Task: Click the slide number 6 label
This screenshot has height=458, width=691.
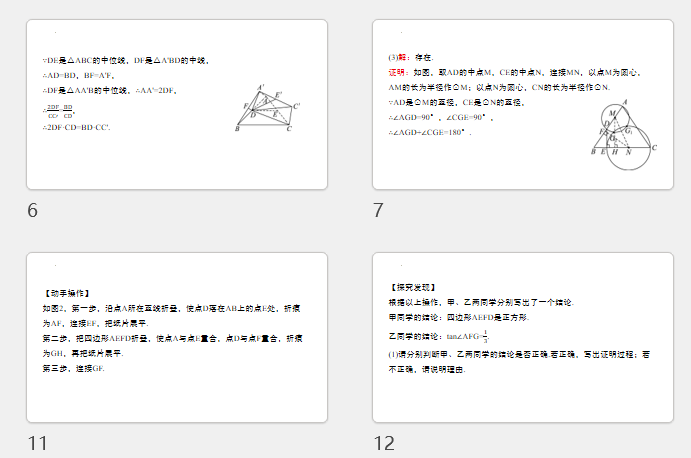Action: [33, 211]
